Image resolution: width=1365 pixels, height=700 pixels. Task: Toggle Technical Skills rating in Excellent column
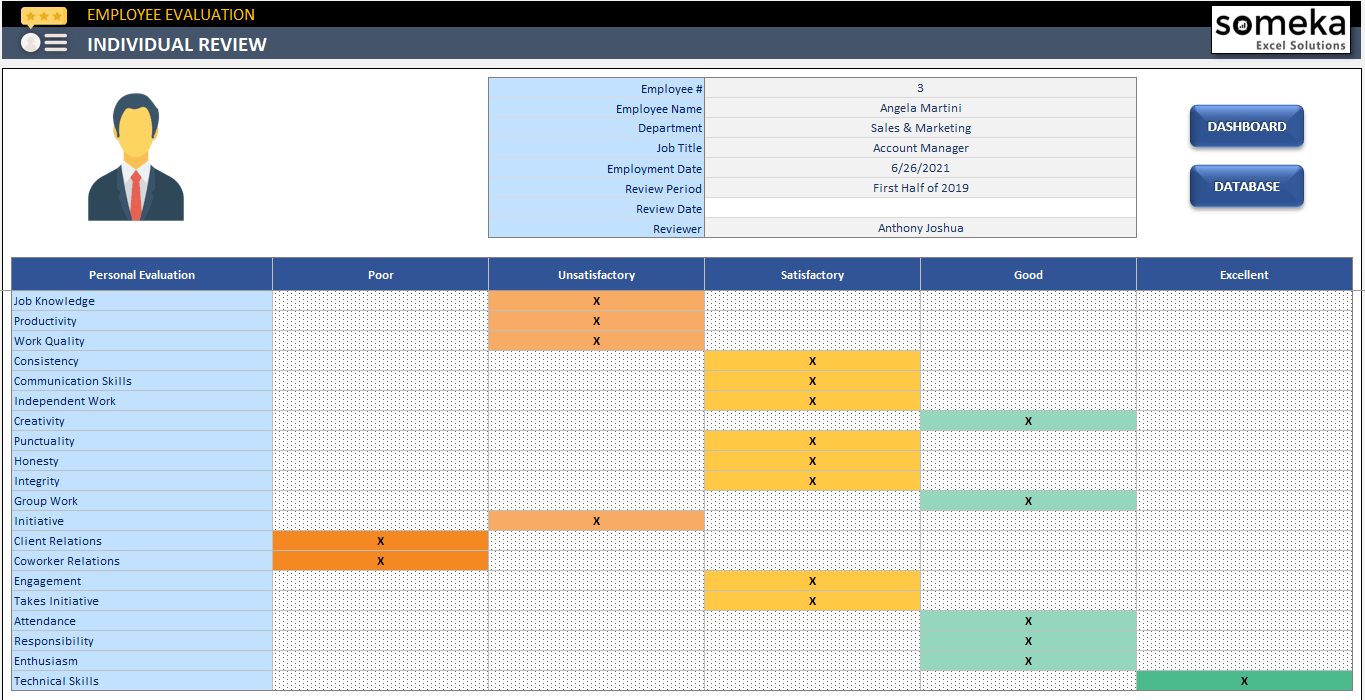(x=1244, y=680)
